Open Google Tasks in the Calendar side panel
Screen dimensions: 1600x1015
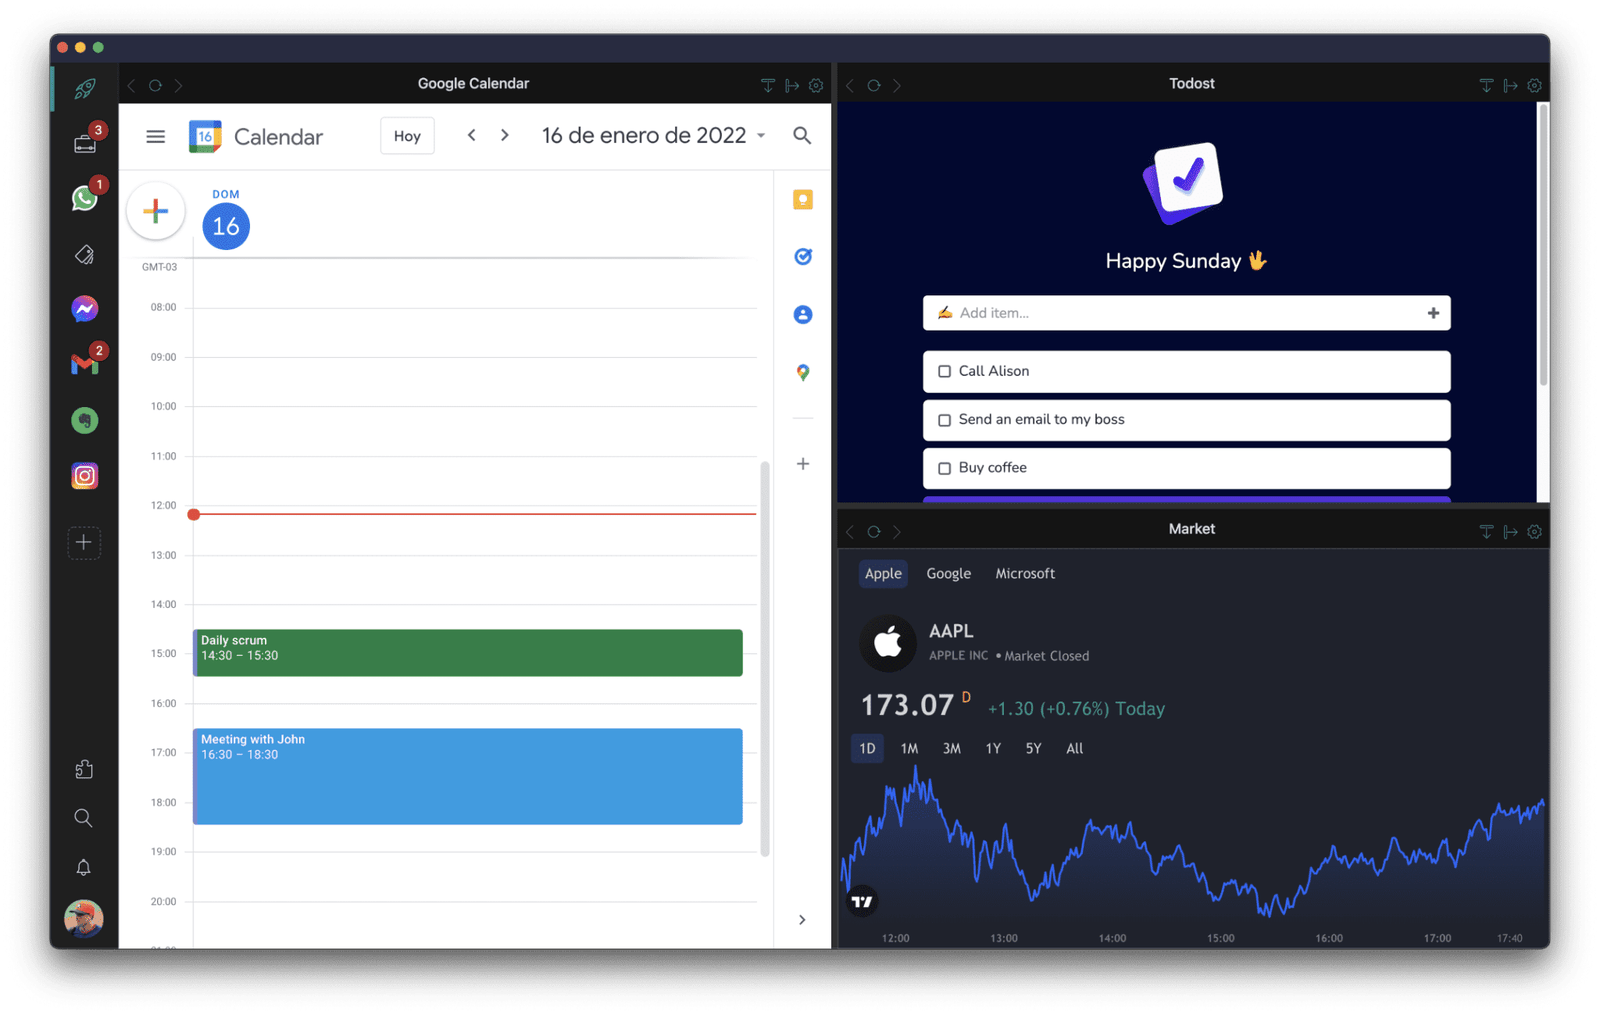pyautogui.click(x=802, y=256)
